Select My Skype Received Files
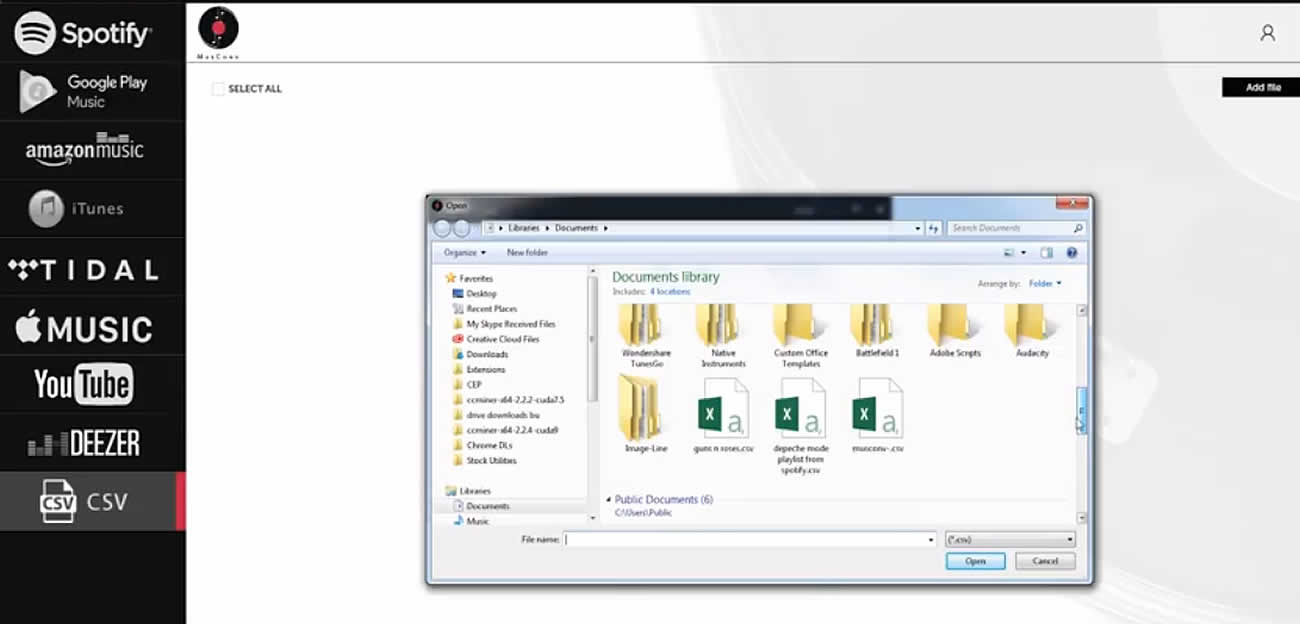Screen dimensions: 1300x624 [x=503, y=324]
